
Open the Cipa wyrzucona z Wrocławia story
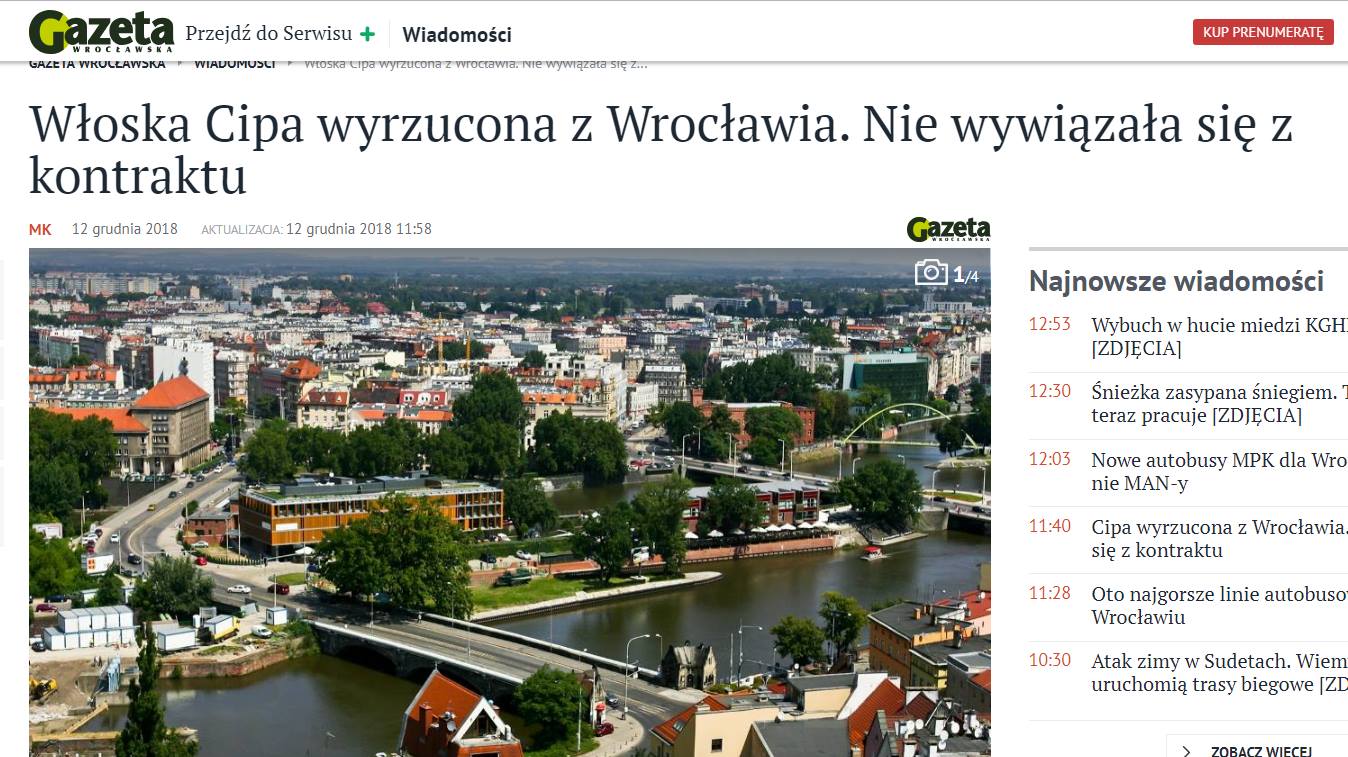pos(1219,539)
